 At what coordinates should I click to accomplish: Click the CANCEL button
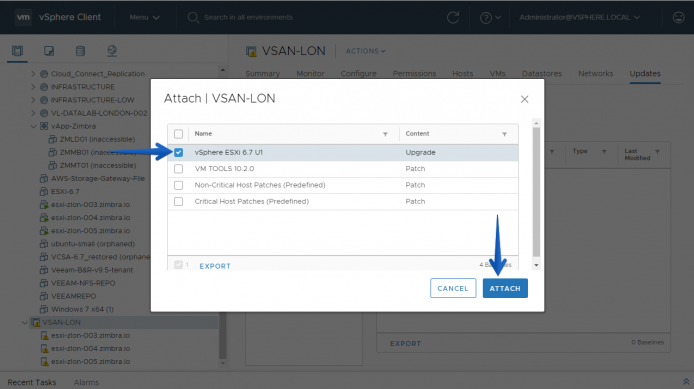453,288
